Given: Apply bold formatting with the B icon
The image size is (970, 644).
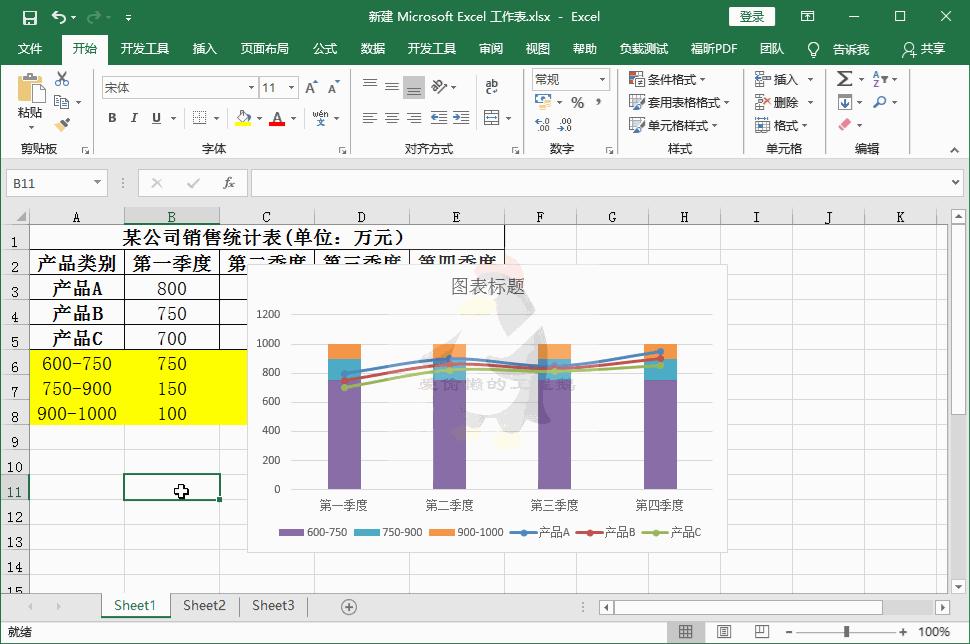Looking at the screenshot, I should click(112, 118).
